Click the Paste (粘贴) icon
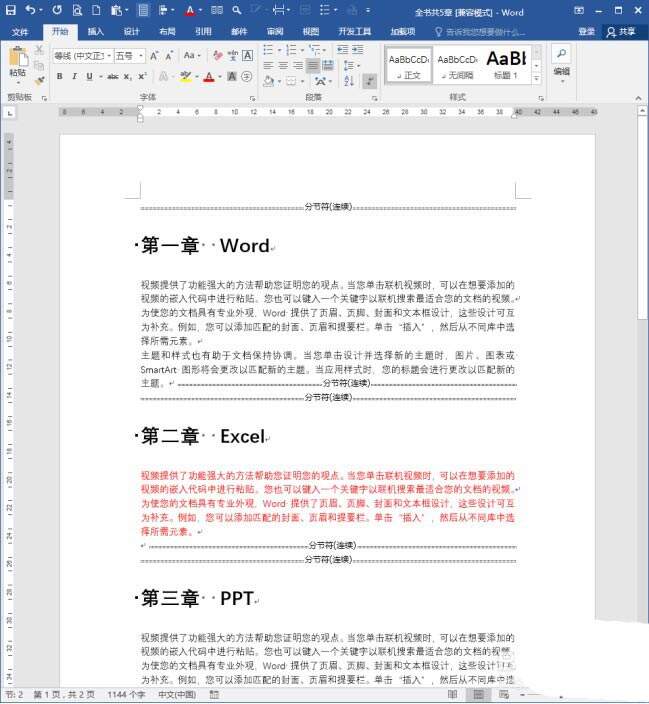Image resolution: width=649 pixels, height=704 pixels. (17, 60)
